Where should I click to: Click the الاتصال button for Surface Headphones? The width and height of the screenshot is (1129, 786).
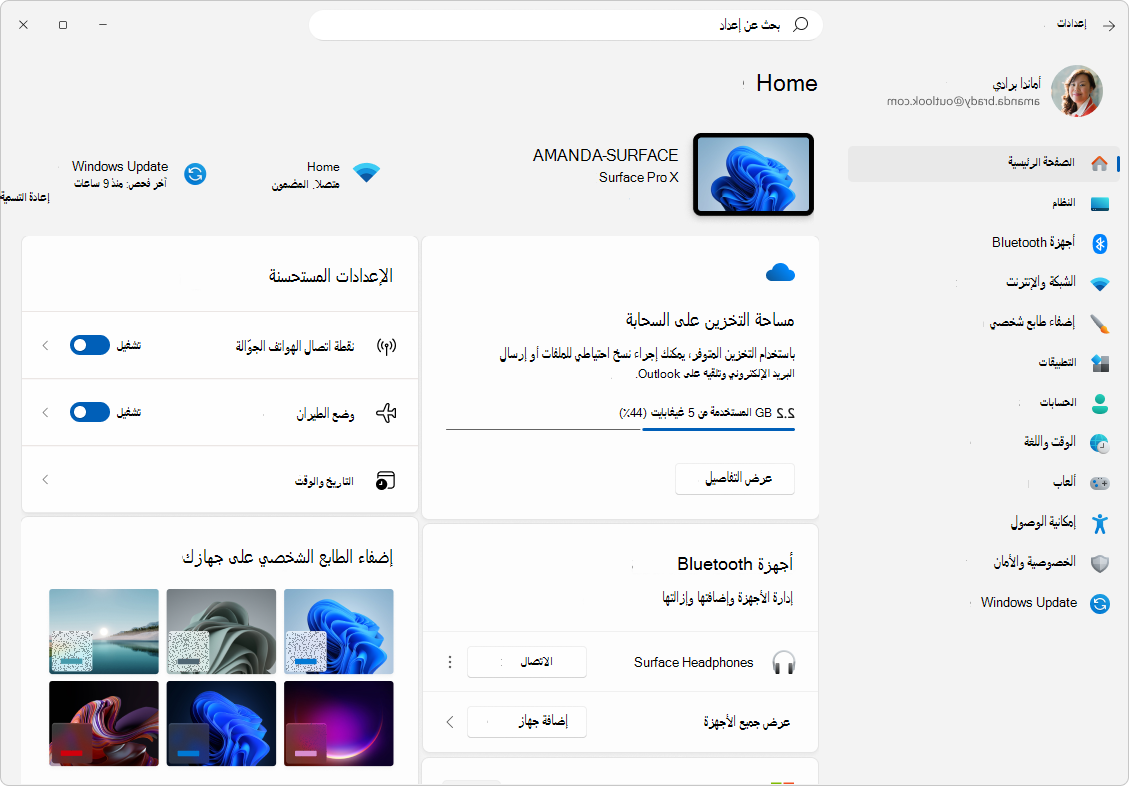coord(527,661)
